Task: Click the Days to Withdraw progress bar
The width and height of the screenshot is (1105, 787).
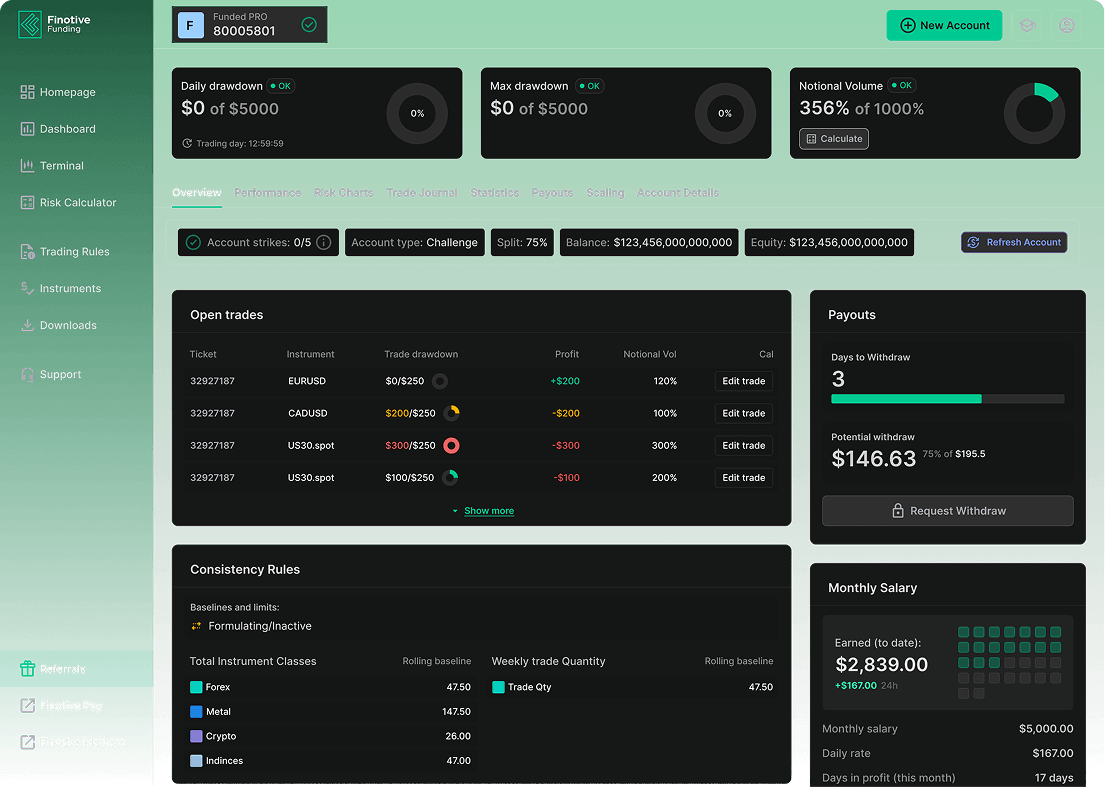Action: pyautogui.click(x=947, y=398)
